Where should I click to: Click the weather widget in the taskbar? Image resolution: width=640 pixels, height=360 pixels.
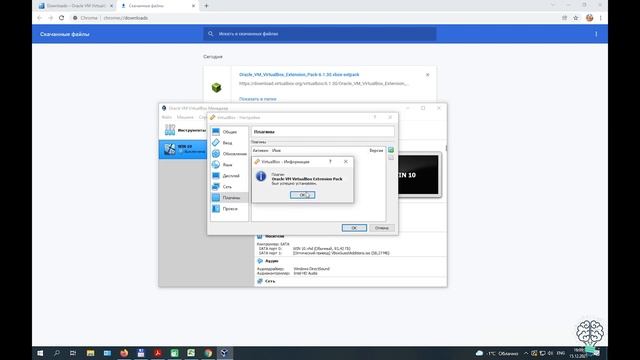497,353
